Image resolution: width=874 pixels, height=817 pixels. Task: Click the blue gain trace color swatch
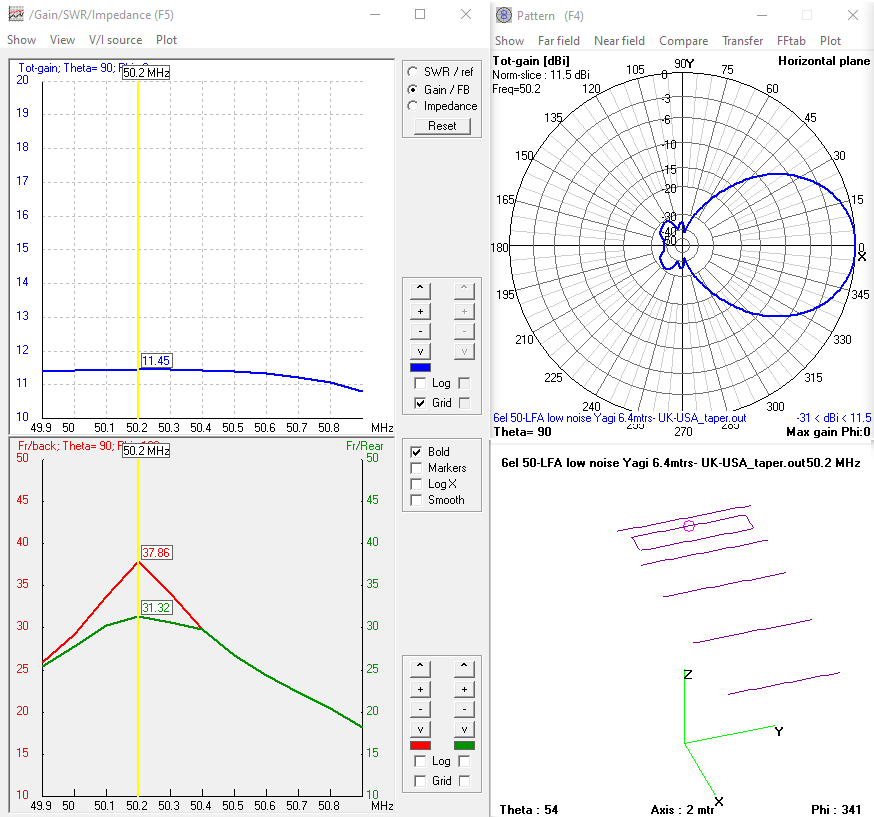tap(421, 367)
